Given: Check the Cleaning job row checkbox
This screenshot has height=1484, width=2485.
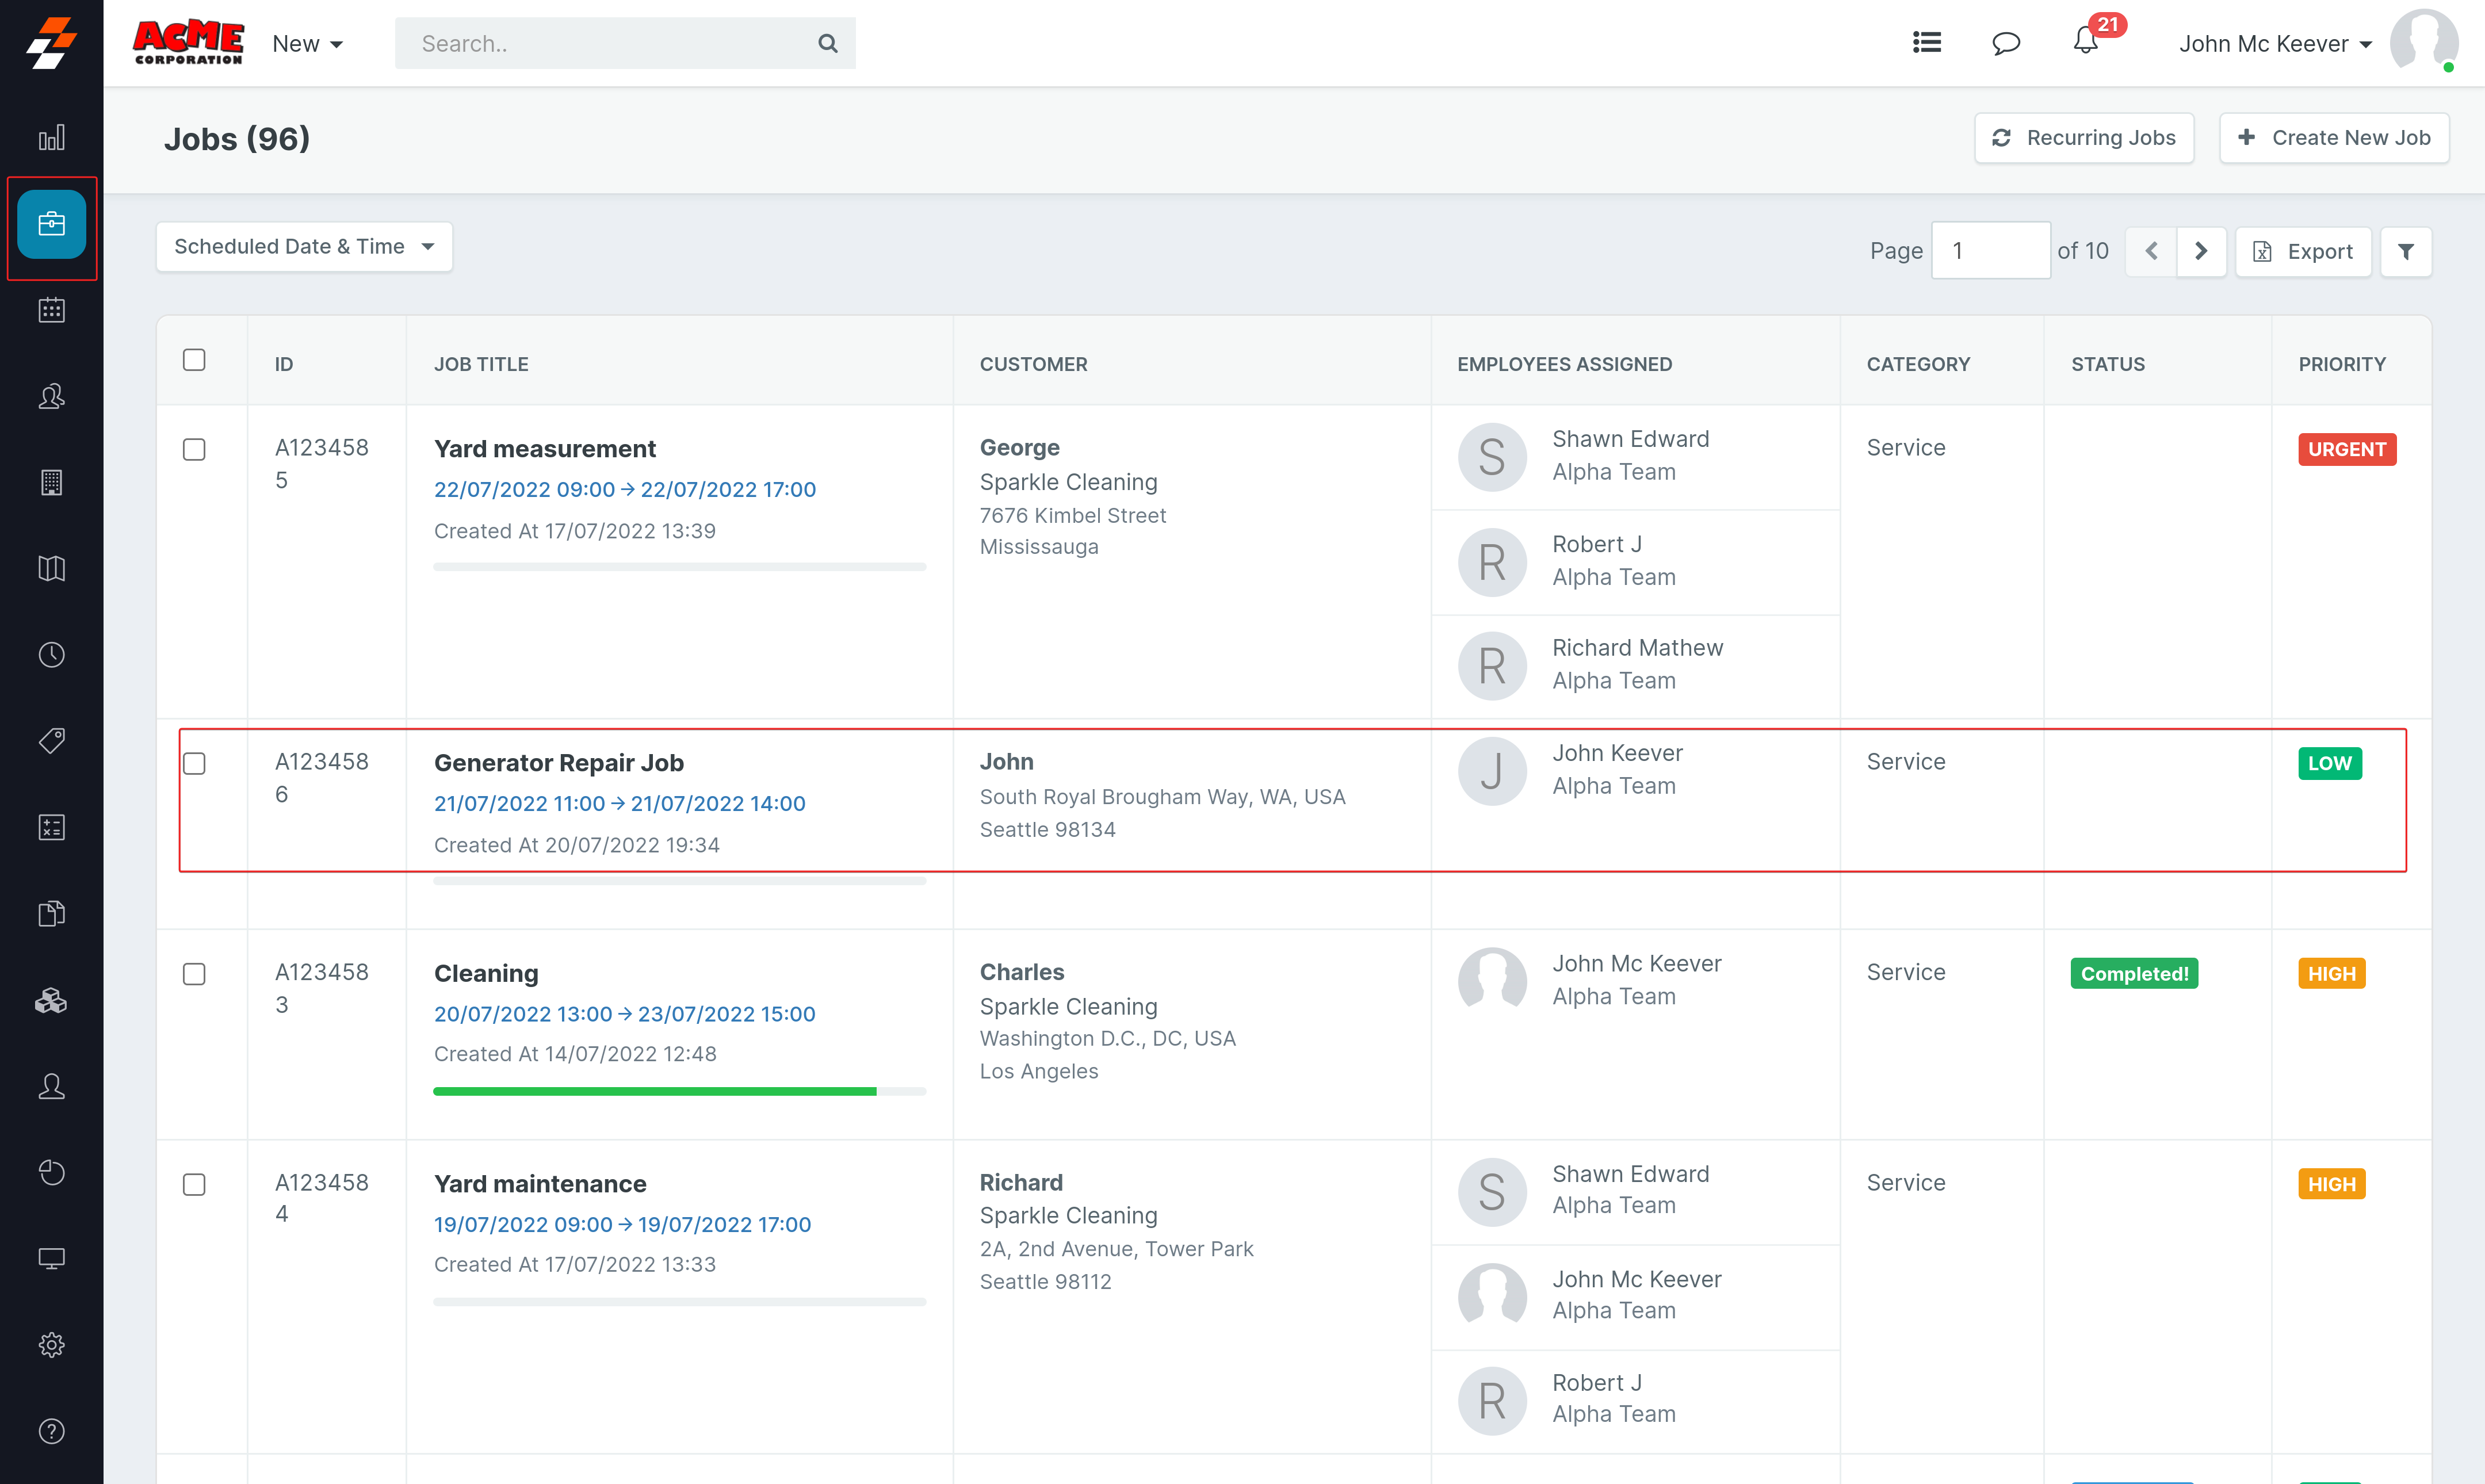Looking at the screenshot, I should pos(194,974).
